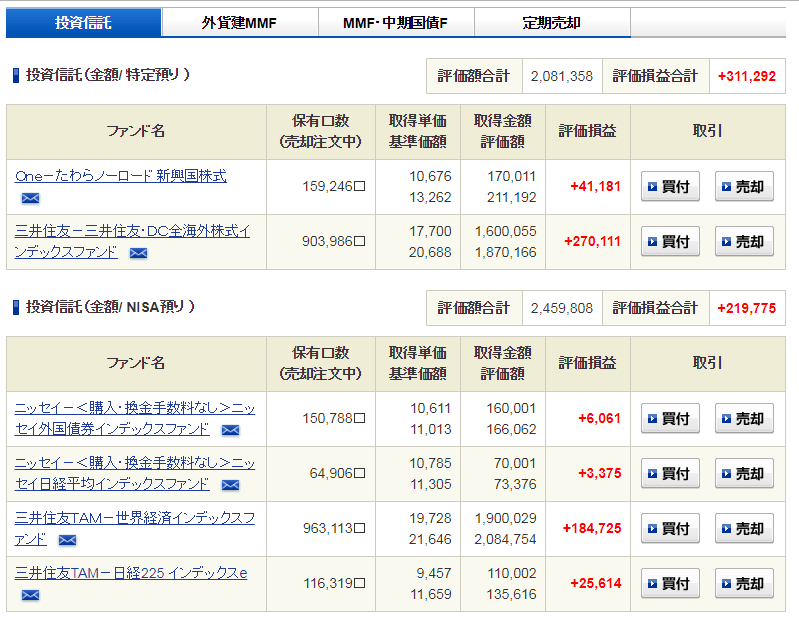Select the gain value +3,375
The width and height of the screenshot is (799, 622).
point(599,474)
